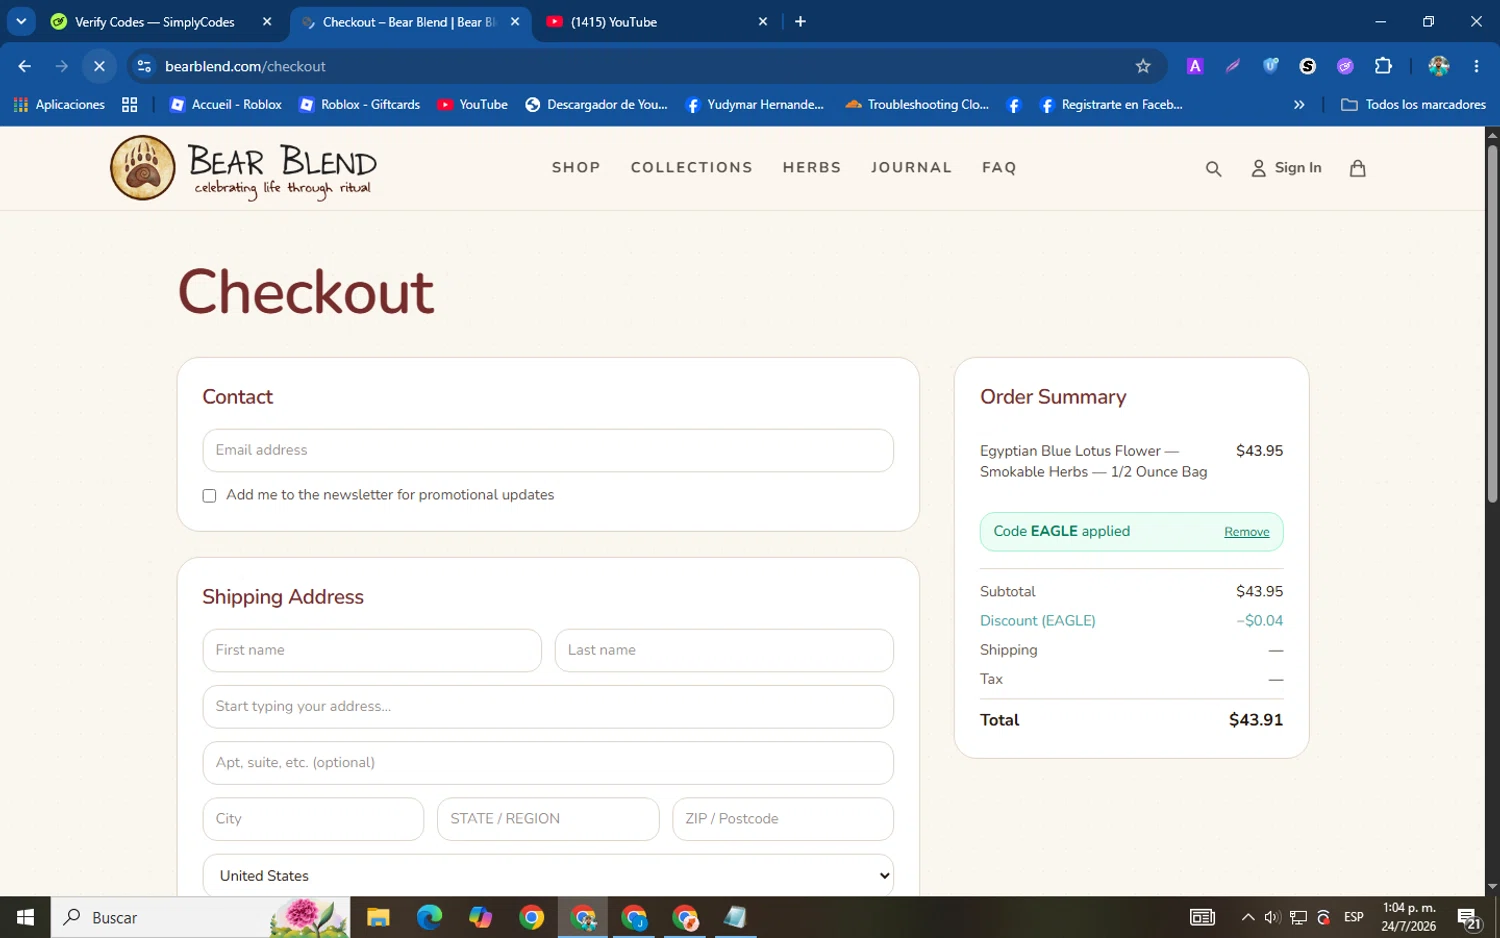Click the STATE / REGION field

click(x=548, y=819)
